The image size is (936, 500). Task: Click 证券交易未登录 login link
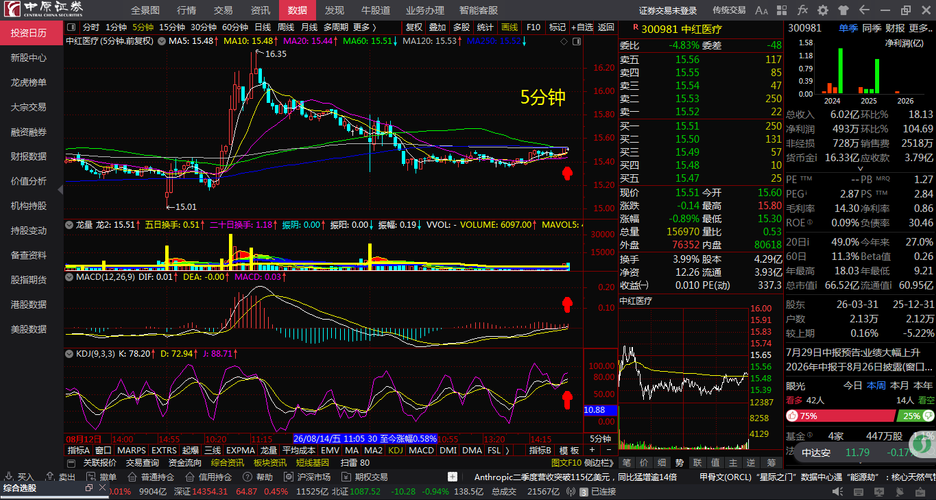tap(668, 10)
